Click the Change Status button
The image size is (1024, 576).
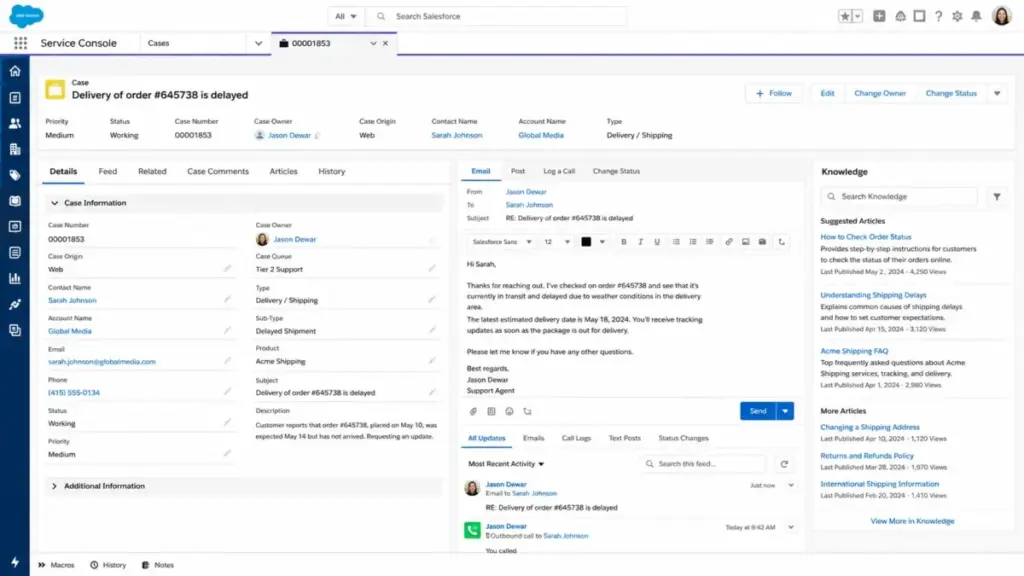(x=951, y=93)
